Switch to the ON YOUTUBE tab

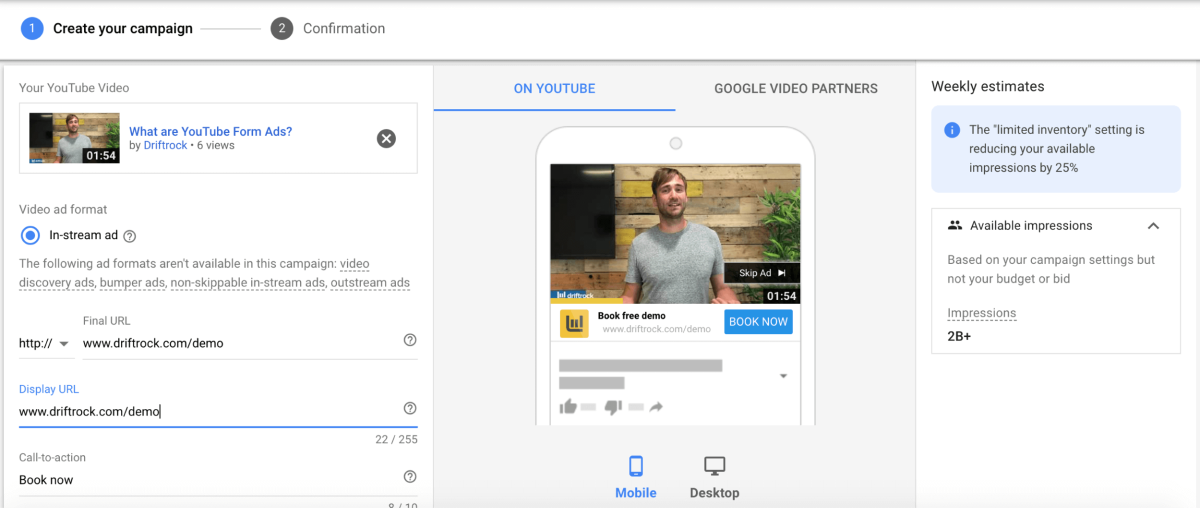pyautogui.click(x=554, y=88)
